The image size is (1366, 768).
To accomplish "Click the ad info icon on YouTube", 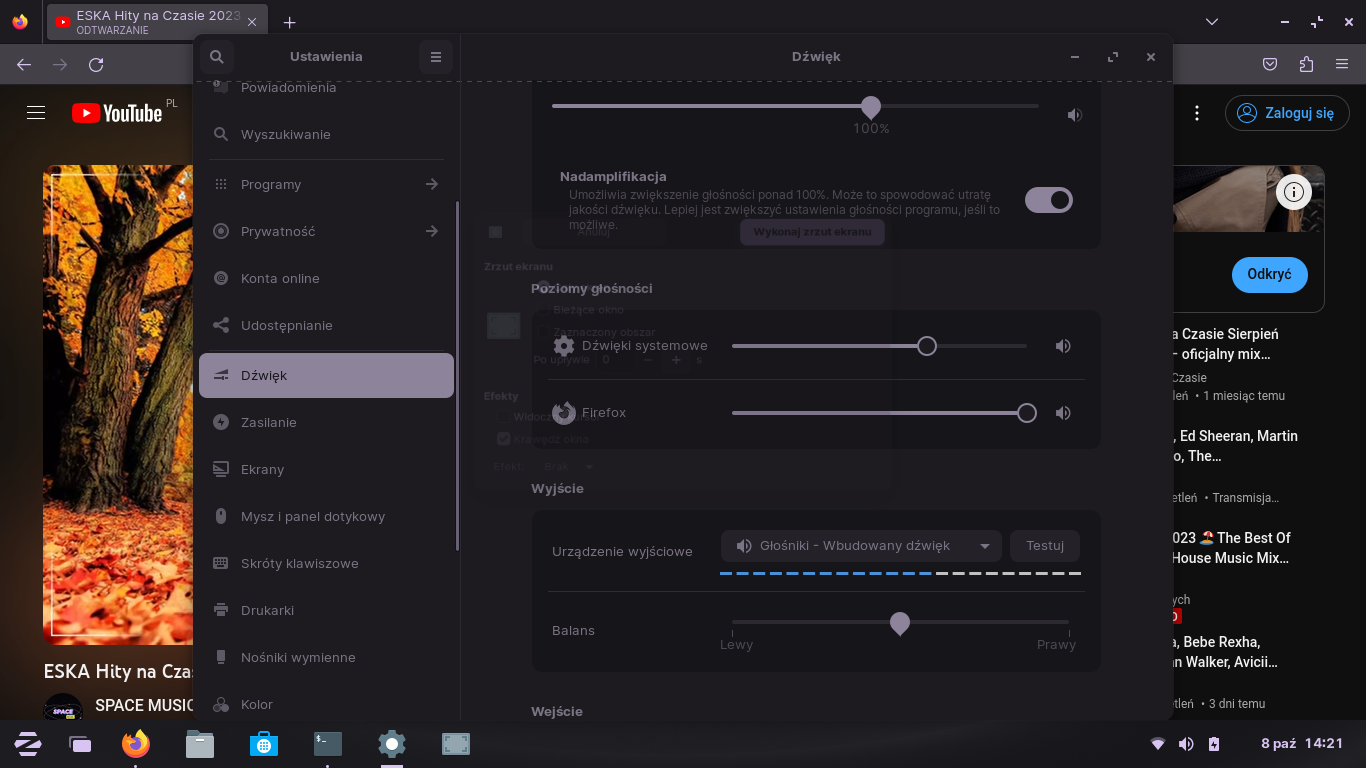I will 1294,192.
